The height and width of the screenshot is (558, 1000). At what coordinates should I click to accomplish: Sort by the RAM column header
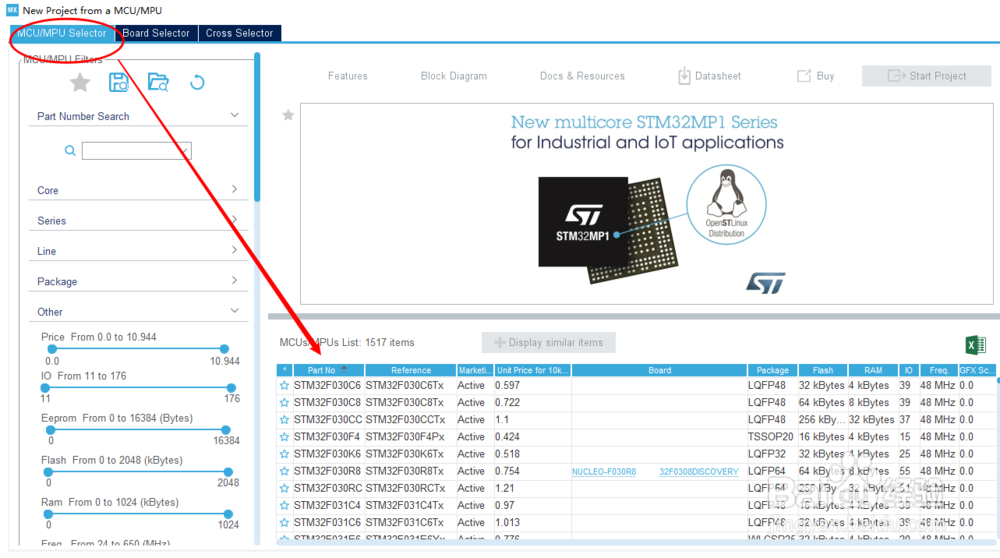[873, 370]
